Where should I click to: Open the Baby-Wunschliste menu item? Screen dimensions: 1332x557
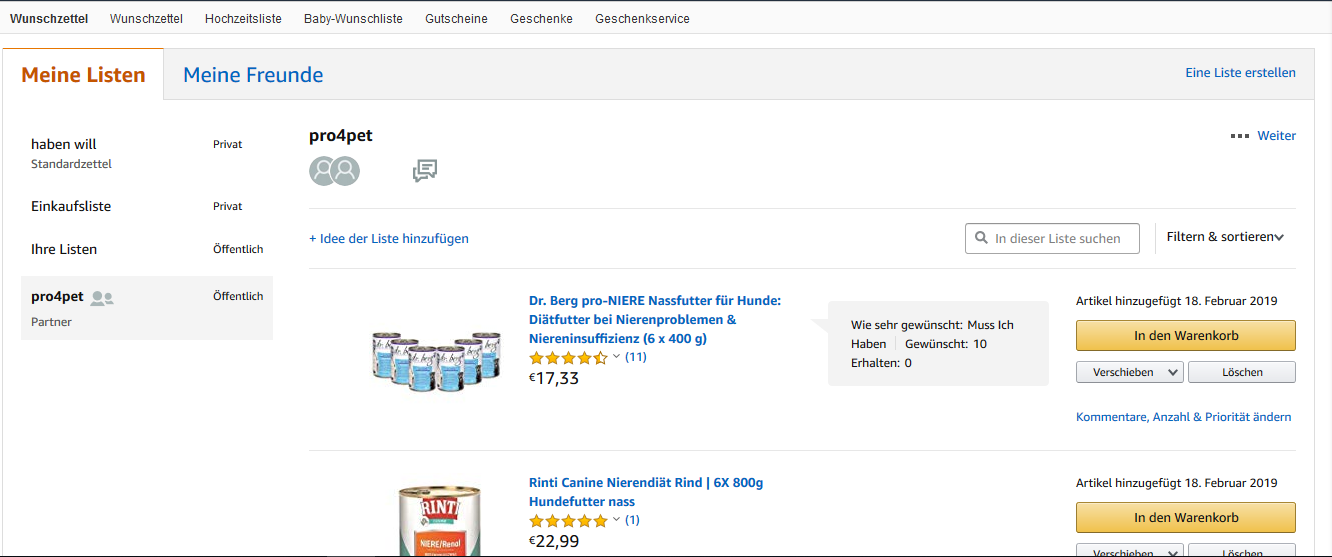(x=353, y=19)
